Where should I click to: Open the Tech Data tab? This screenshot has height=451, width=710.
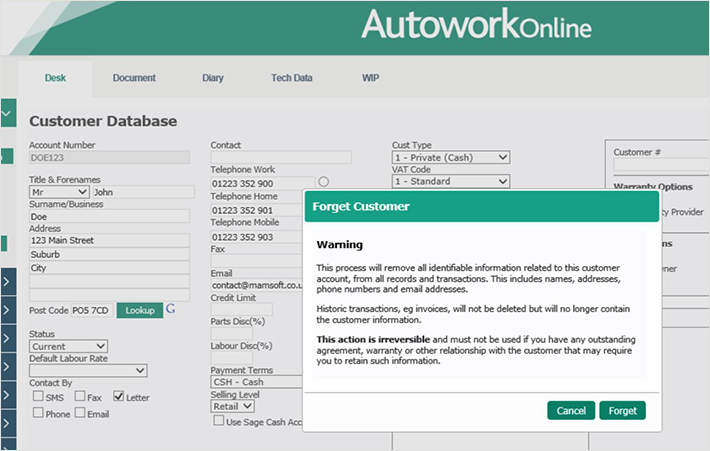[x=292, y=78]
